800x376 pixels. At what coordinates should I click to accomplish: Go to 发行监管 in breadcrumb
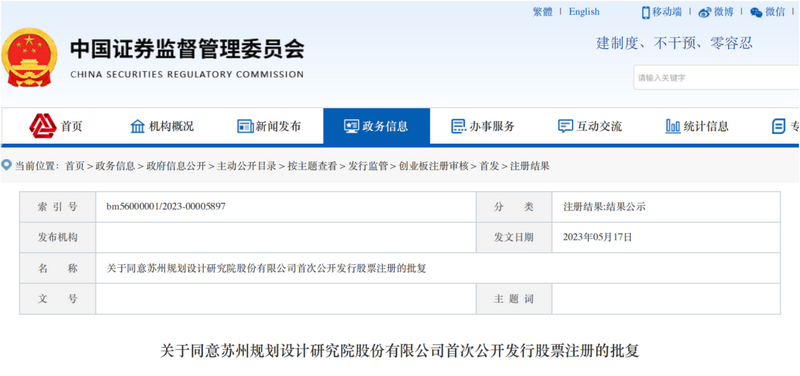(x=368, y=166)
